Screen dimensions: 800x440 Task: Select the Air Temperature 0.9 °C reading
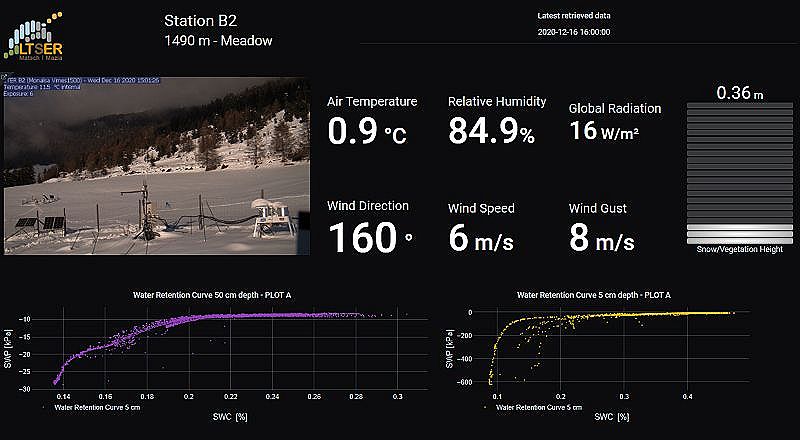[x=367, y=131]
